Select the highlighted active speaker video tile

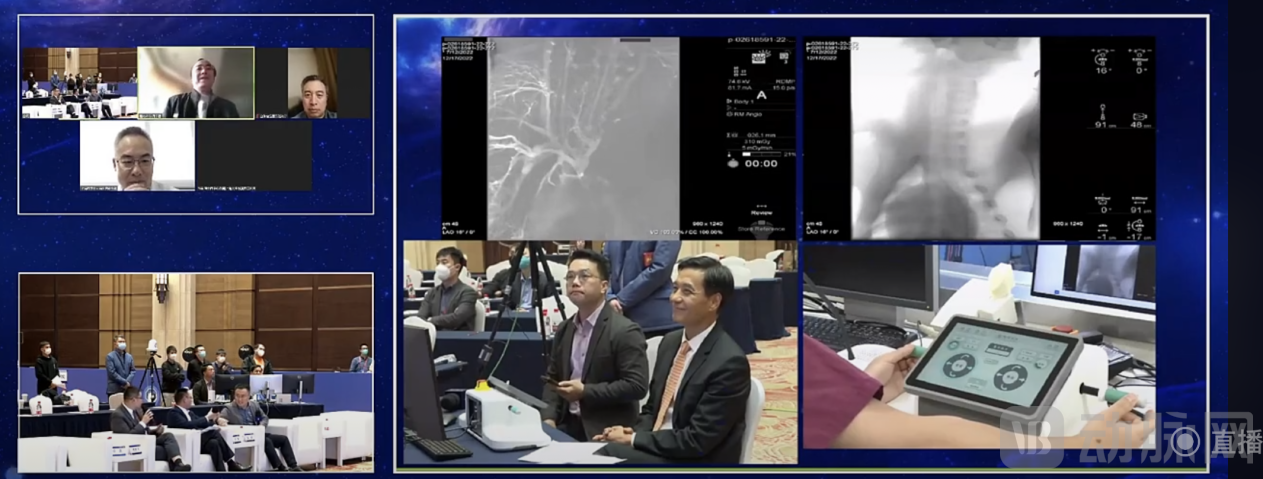pyautogui.click(x=195, y=83)
